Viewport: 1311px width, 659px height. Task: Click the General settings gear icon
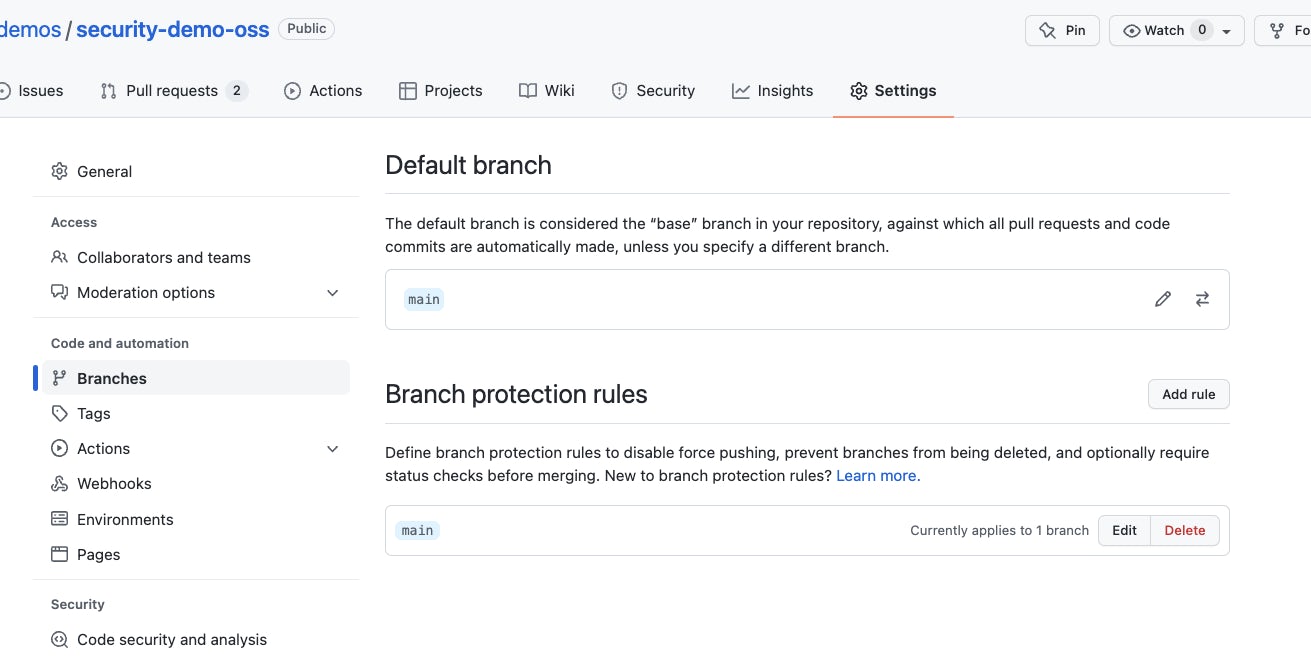59,171
